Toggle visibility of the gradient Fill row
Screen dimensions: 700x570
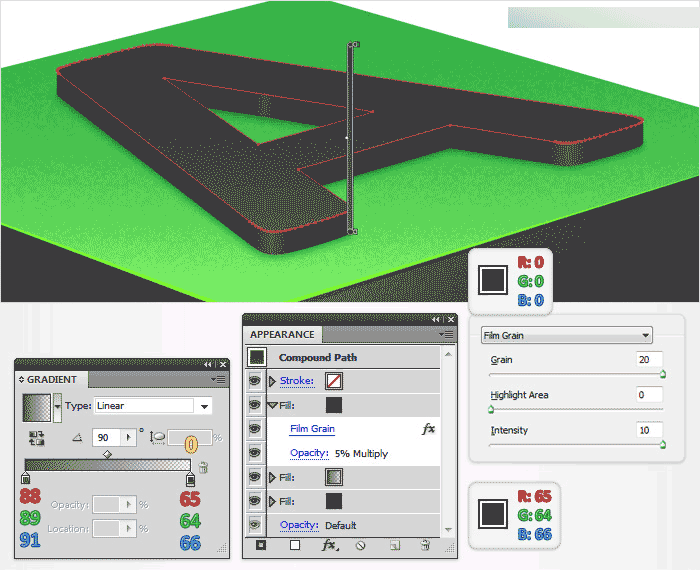(x=255, y=477)
